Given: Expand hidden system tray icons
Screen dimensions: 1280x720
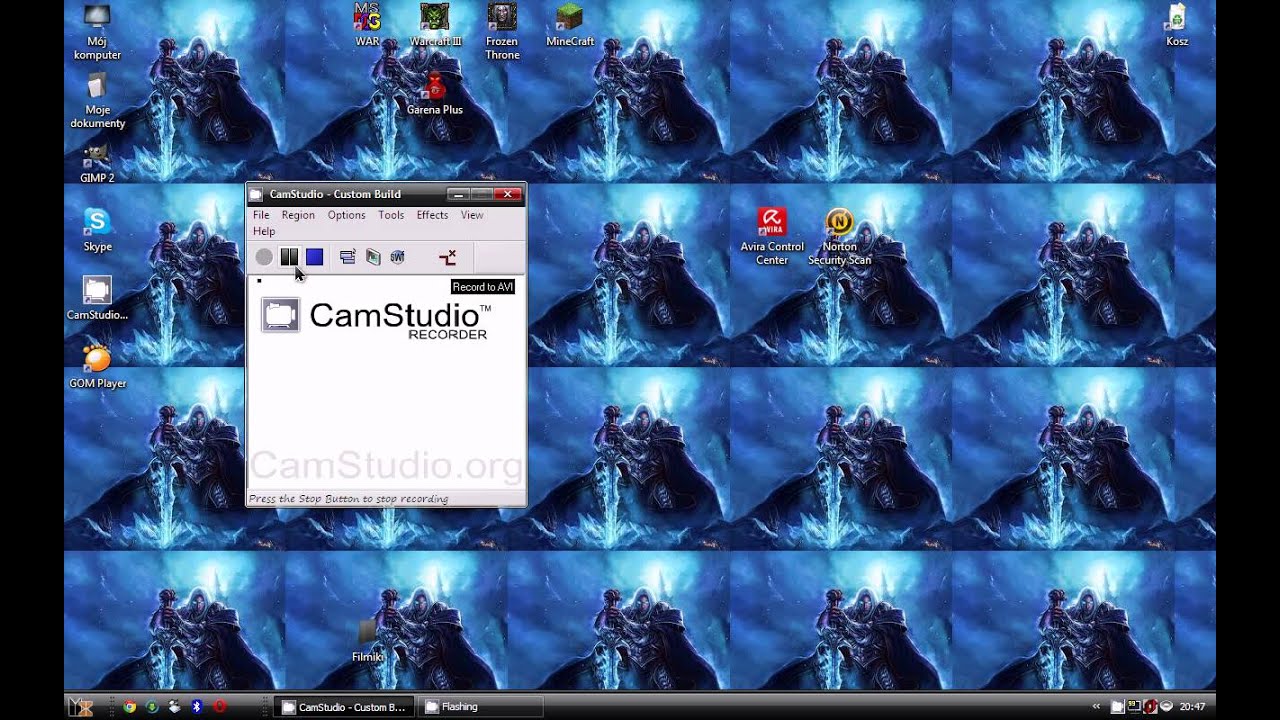Looking at the screenshot, I should tap(1097, 707).
